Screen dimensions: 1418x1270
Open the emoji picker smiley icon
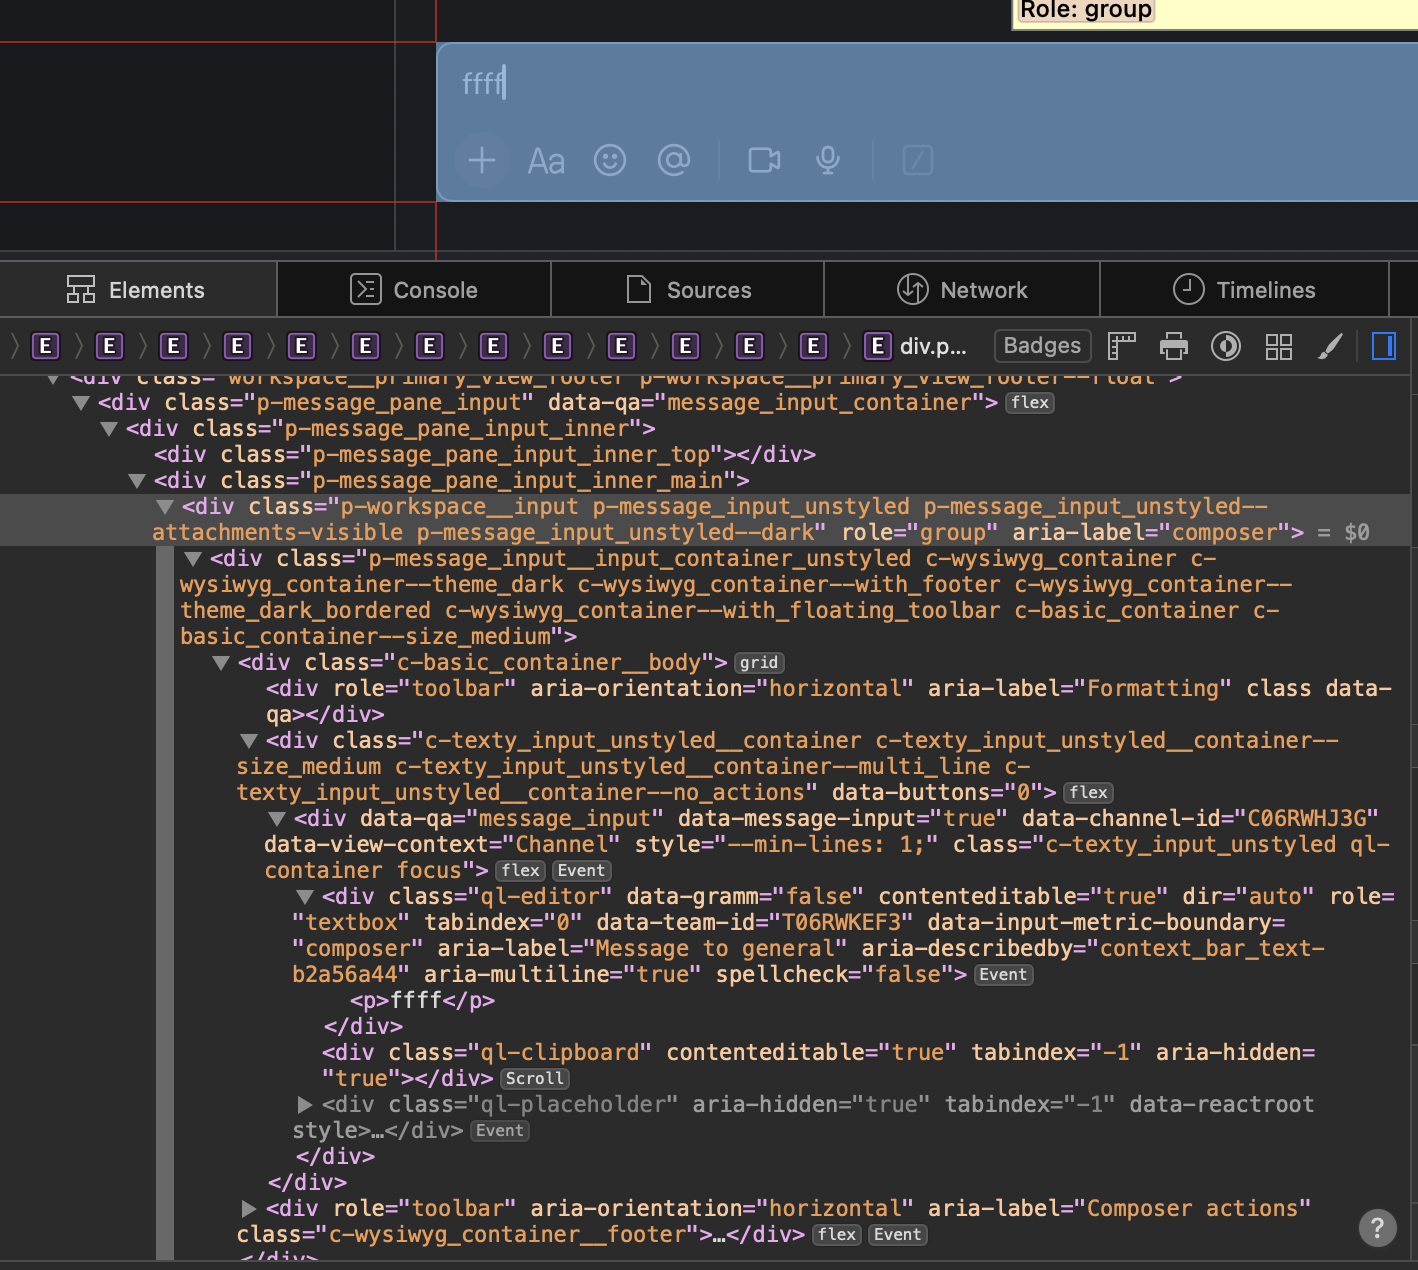pos(610,160)
